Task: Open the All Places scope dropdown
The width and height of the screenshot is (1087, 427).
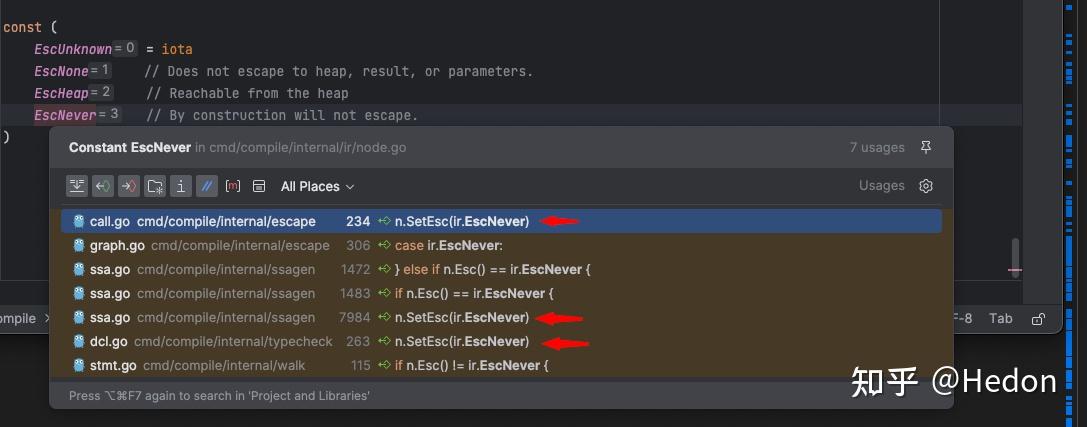Action: 317,186
